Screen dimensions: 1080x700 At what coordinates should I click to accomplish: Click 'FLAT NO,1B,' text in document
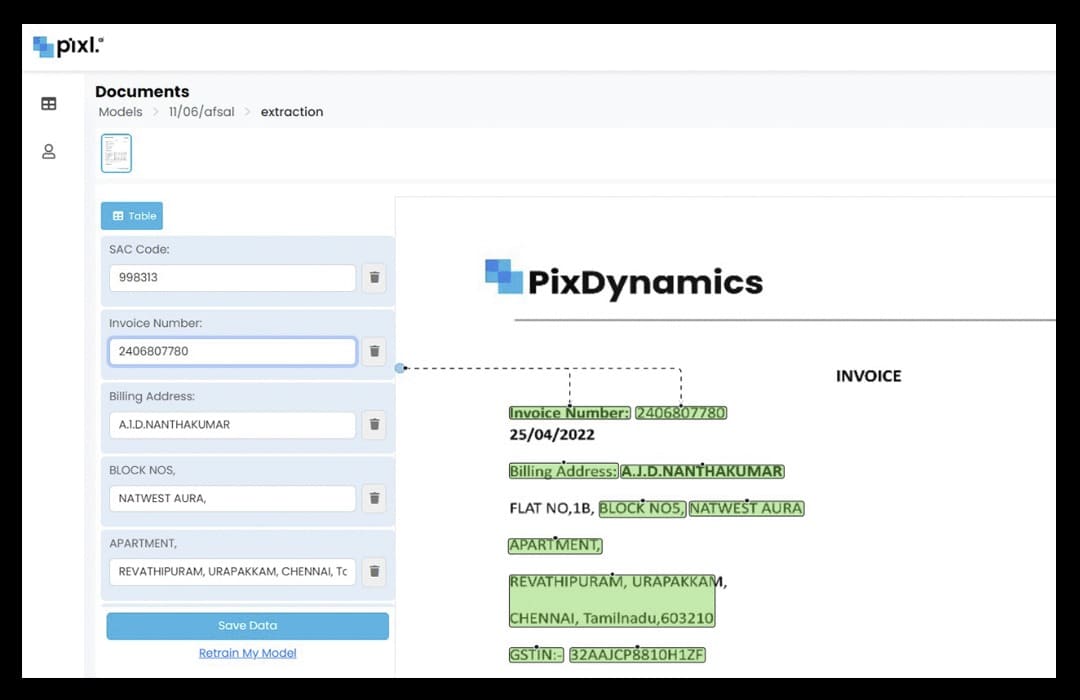click(x=552, y=508)
